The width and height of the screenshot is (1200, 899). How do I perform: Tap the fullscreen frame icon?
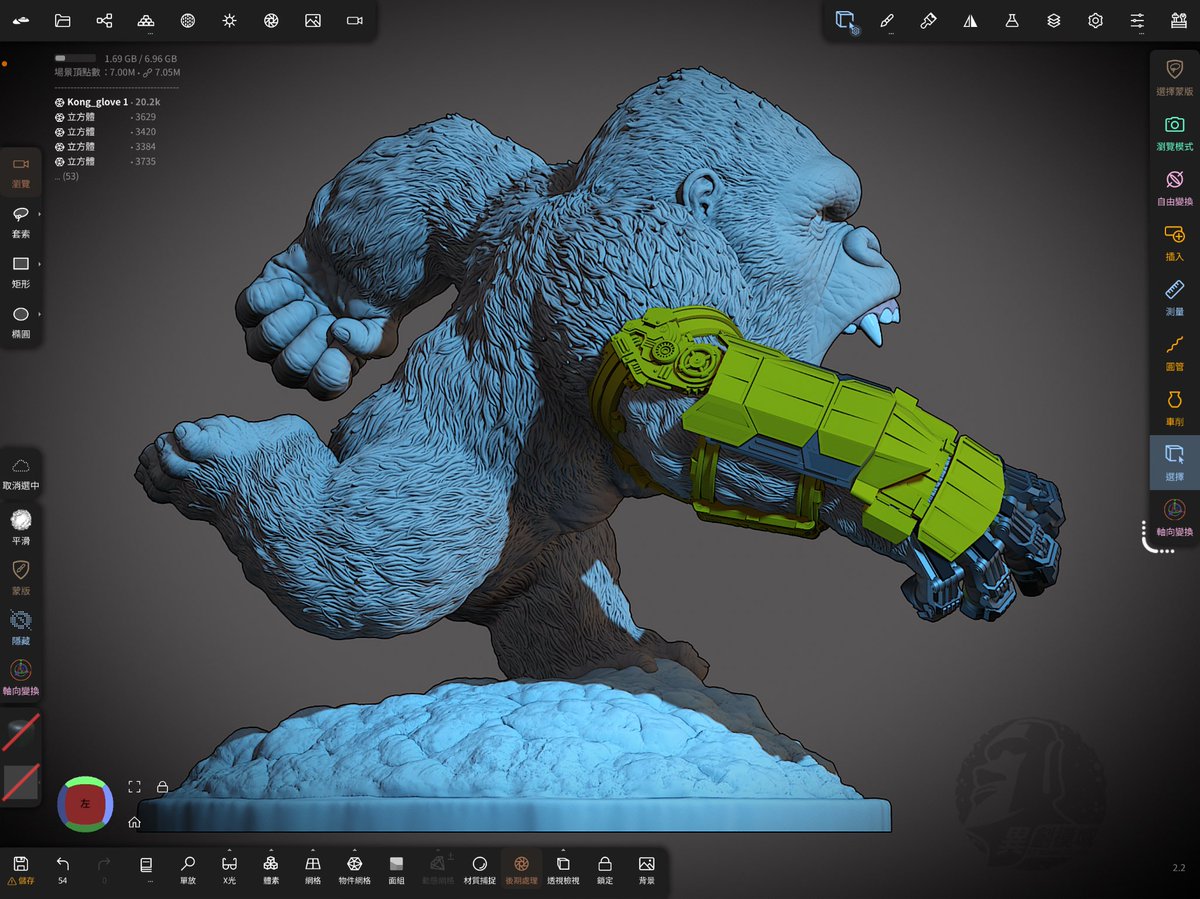[134, 787]
